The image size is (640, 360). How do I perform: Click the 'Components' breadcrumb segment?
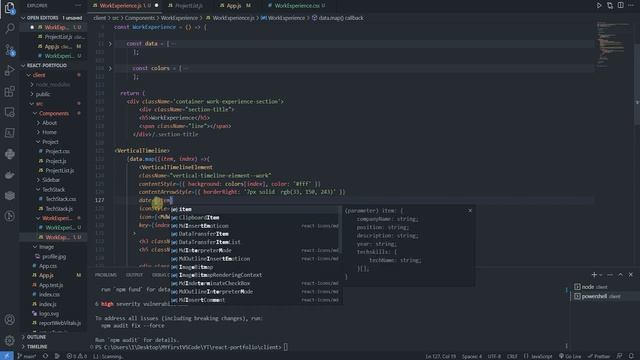point(140,18)
